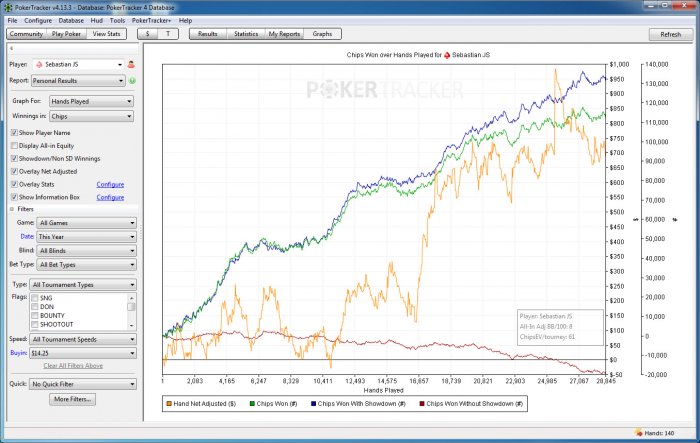The height and width of the screenshot is (443, 700).
Task: Toggle Overlay Stats checkbox
Action: (x=14, y=184)
